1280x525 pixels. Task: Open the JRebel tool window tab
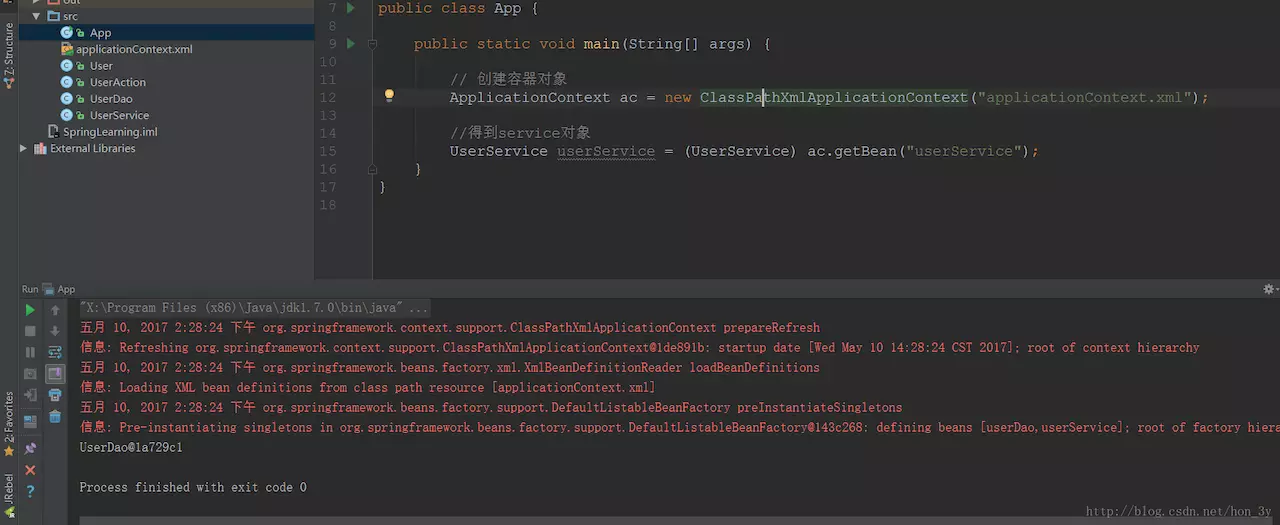click(9, 496)
